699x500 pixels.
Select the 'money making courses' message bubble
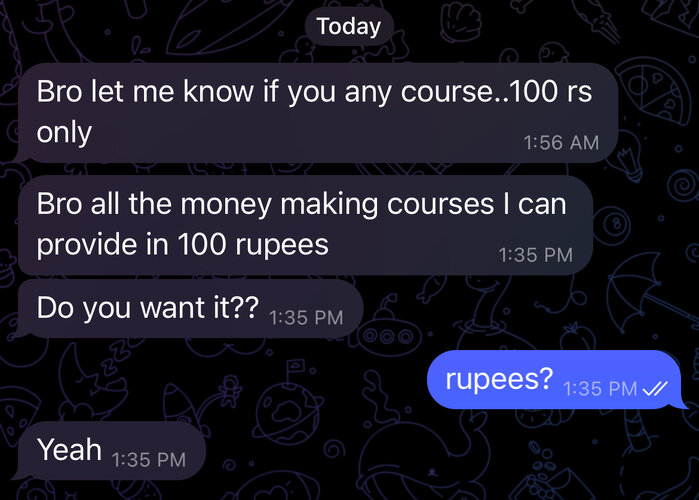(305, 225)
